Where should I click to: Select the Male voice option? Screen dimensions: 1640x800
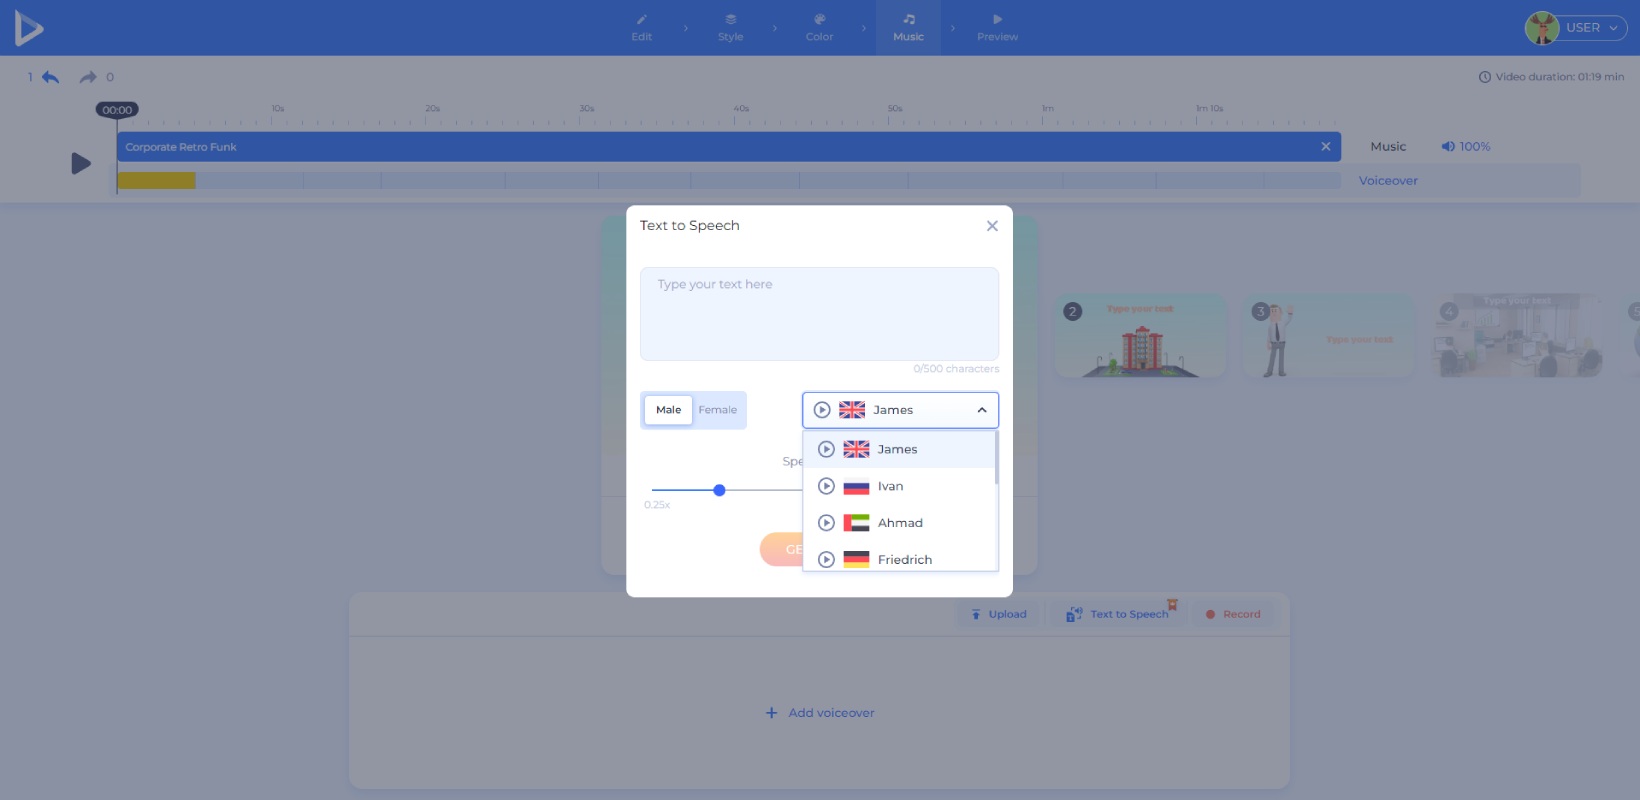pos(668,410)
